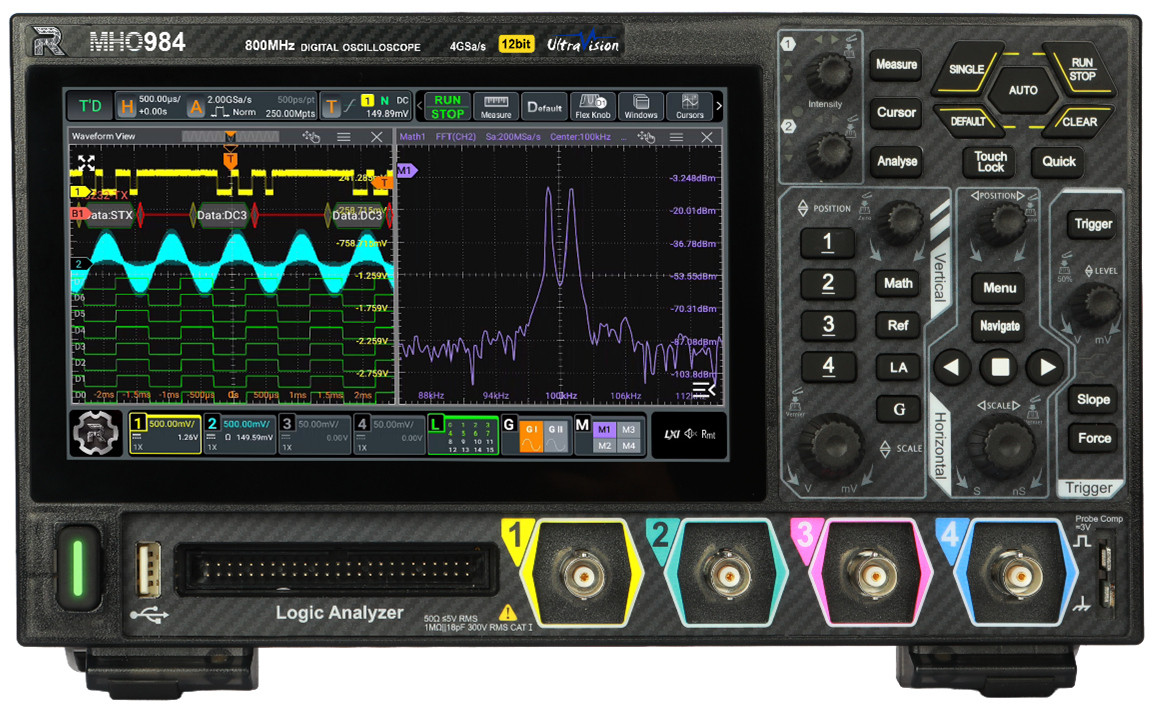The height and width of the screenshot is (708, 1152).
Task: Open the Cursors toolbar icon
Action: (689, 106)
